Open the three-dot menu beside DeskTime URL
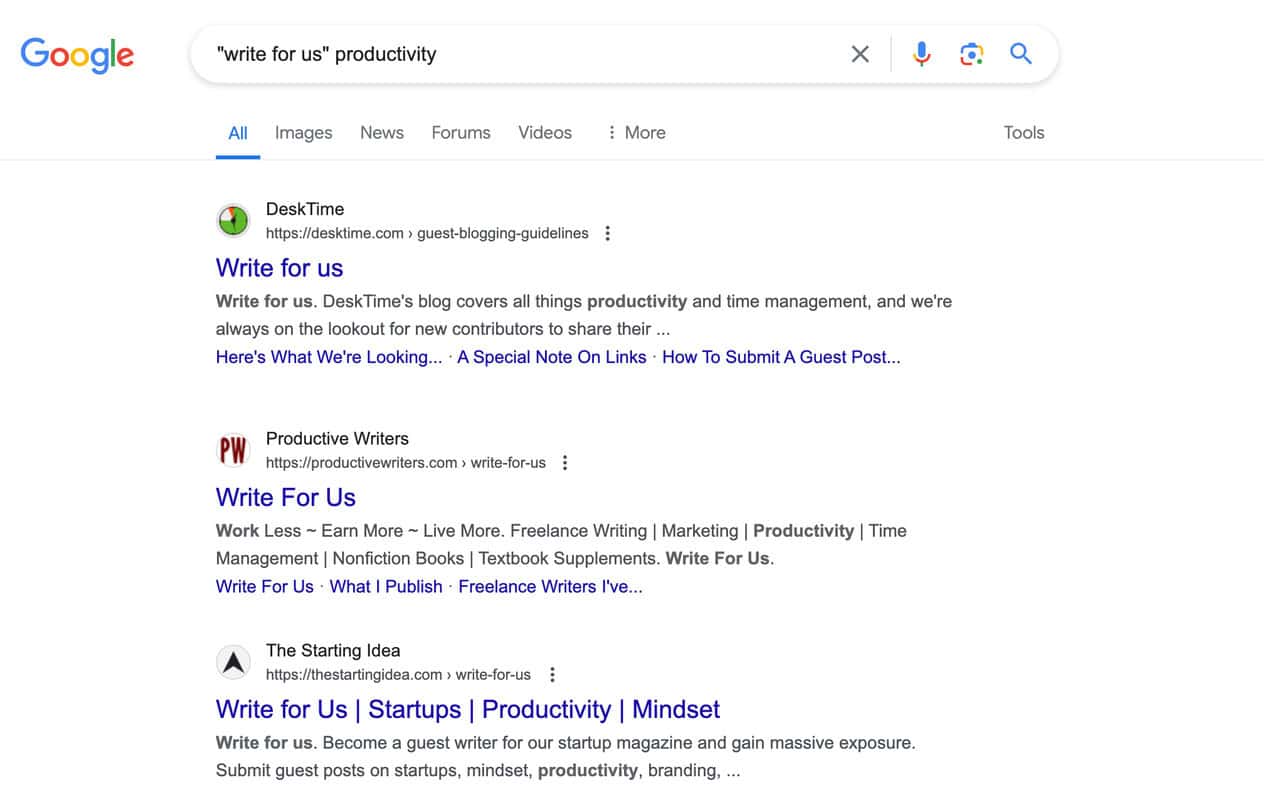 pos(607,234)
